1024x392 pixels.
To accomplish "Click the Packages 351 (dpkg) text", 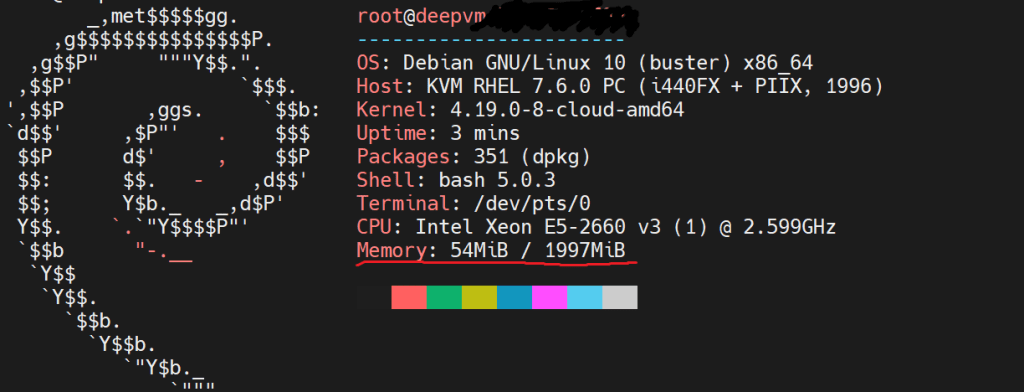I will click(x=474, y=157).
